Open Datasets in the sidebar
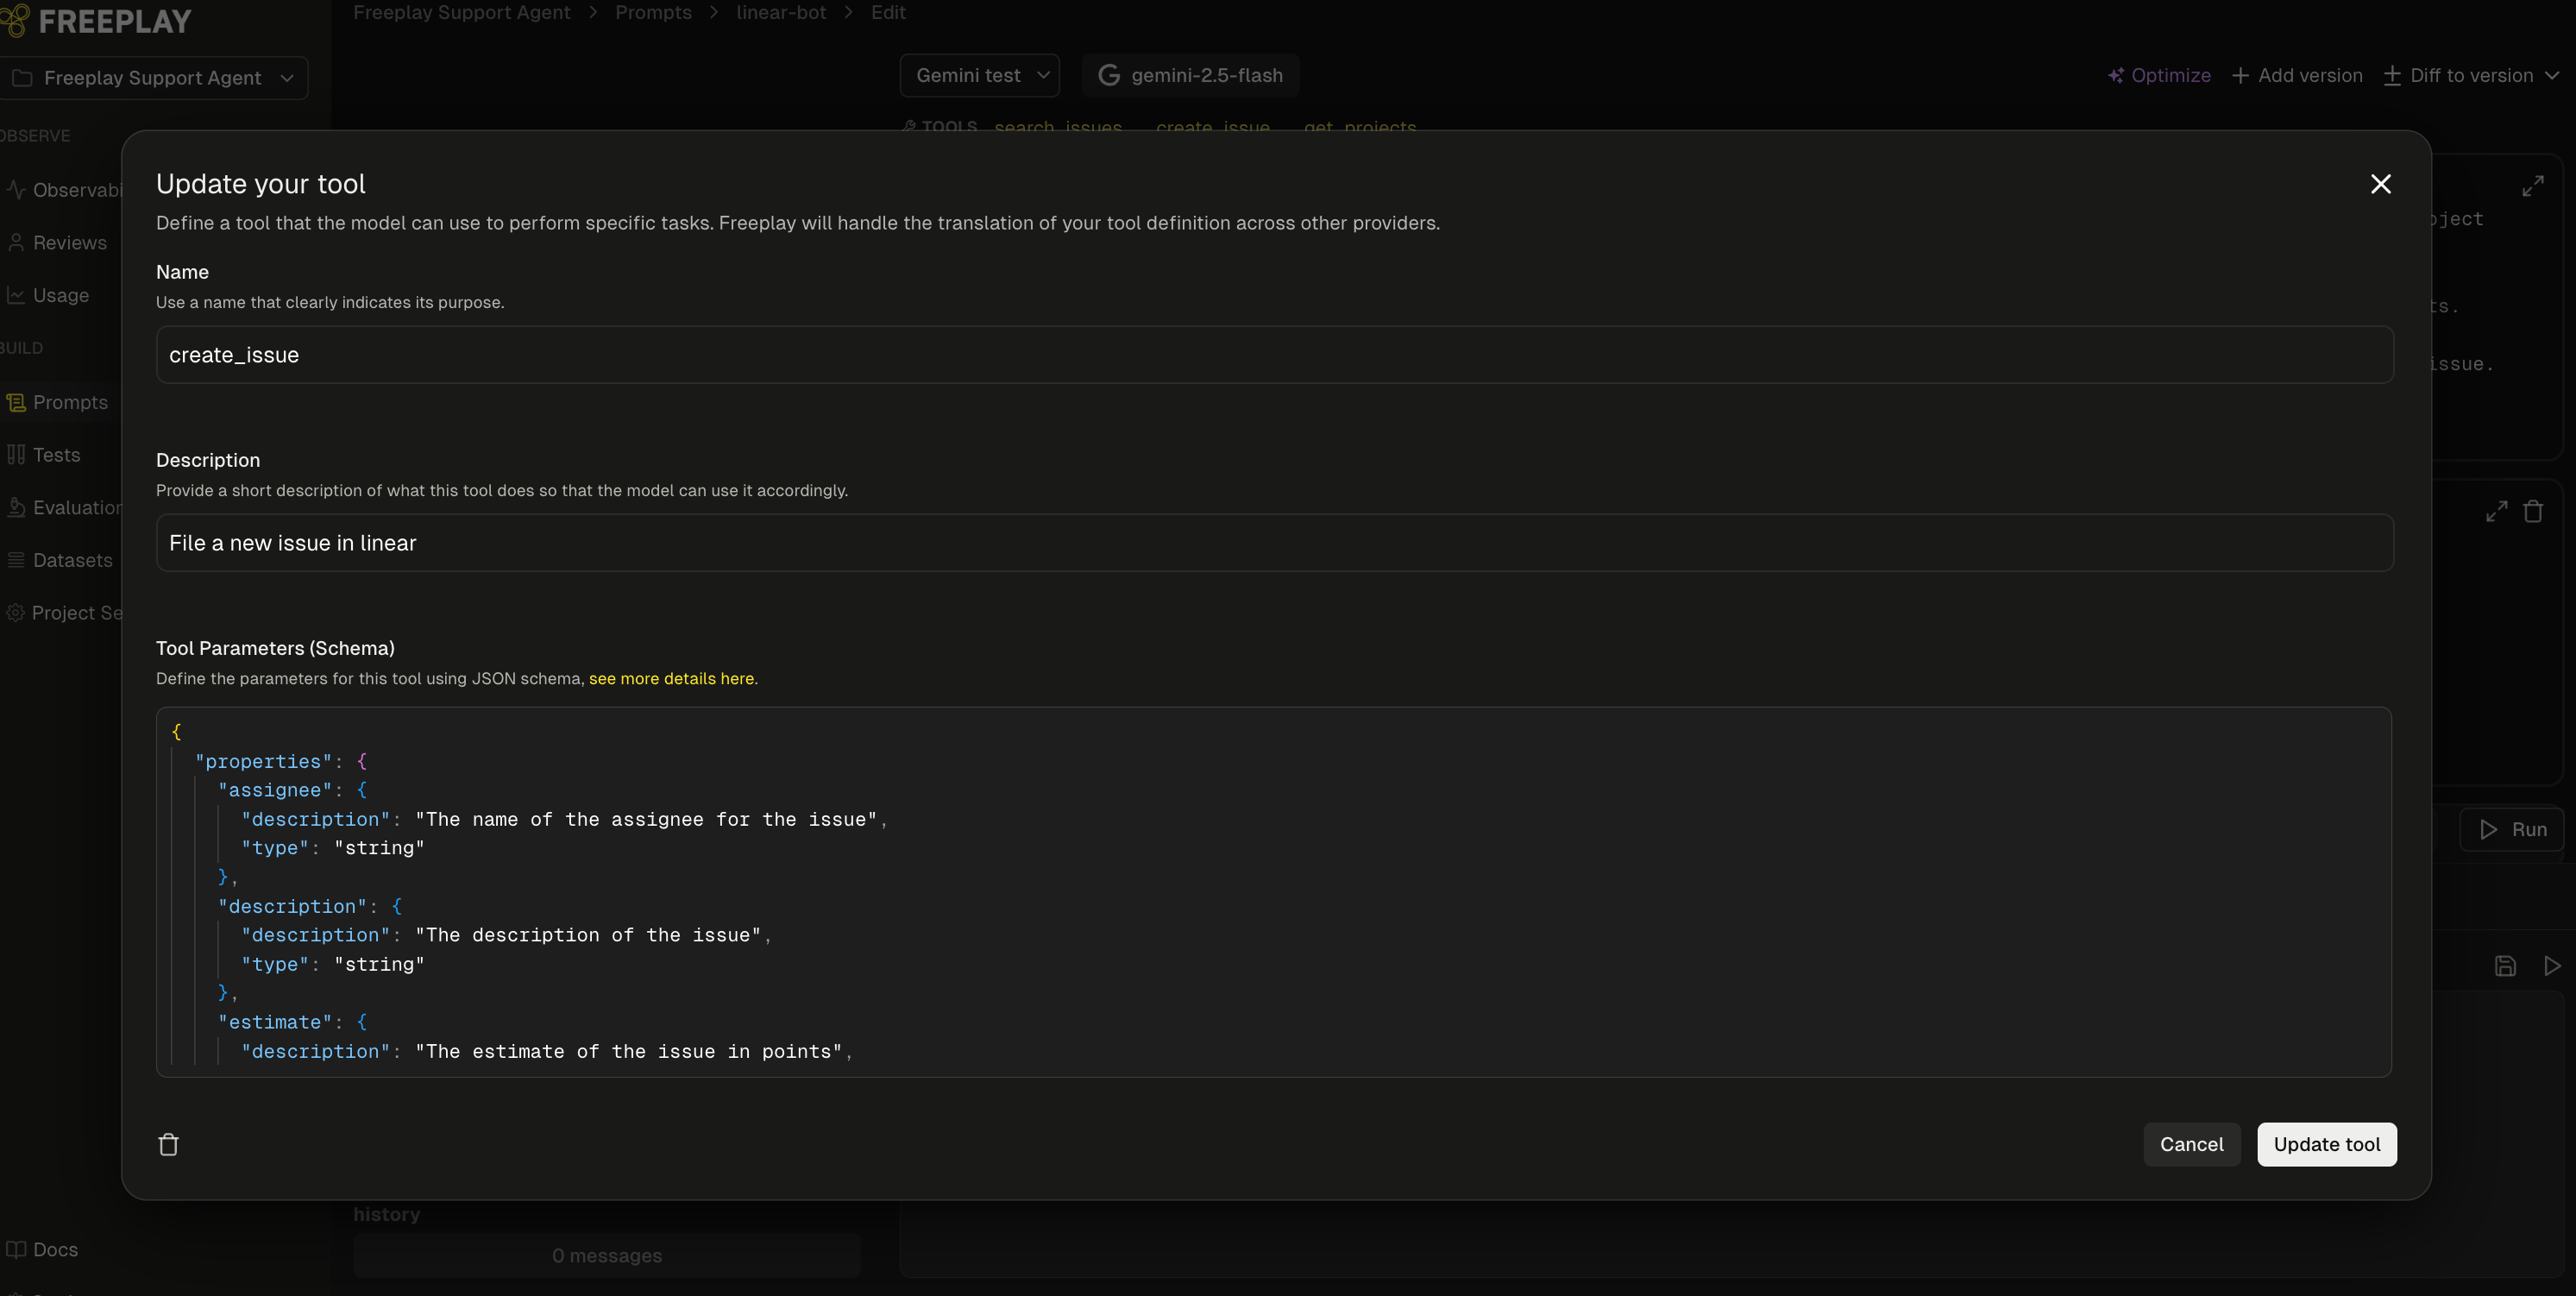 [x=72, y=560]
